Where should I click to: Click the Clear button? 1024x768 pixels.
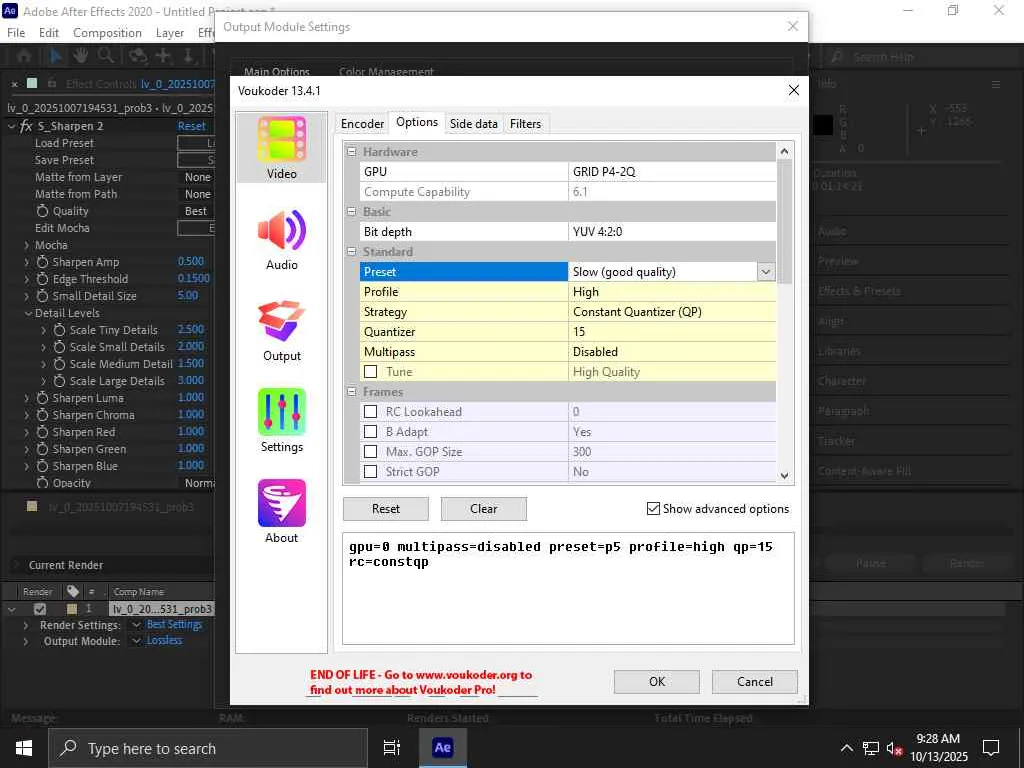pyautogui.click(x=484, y=509)
